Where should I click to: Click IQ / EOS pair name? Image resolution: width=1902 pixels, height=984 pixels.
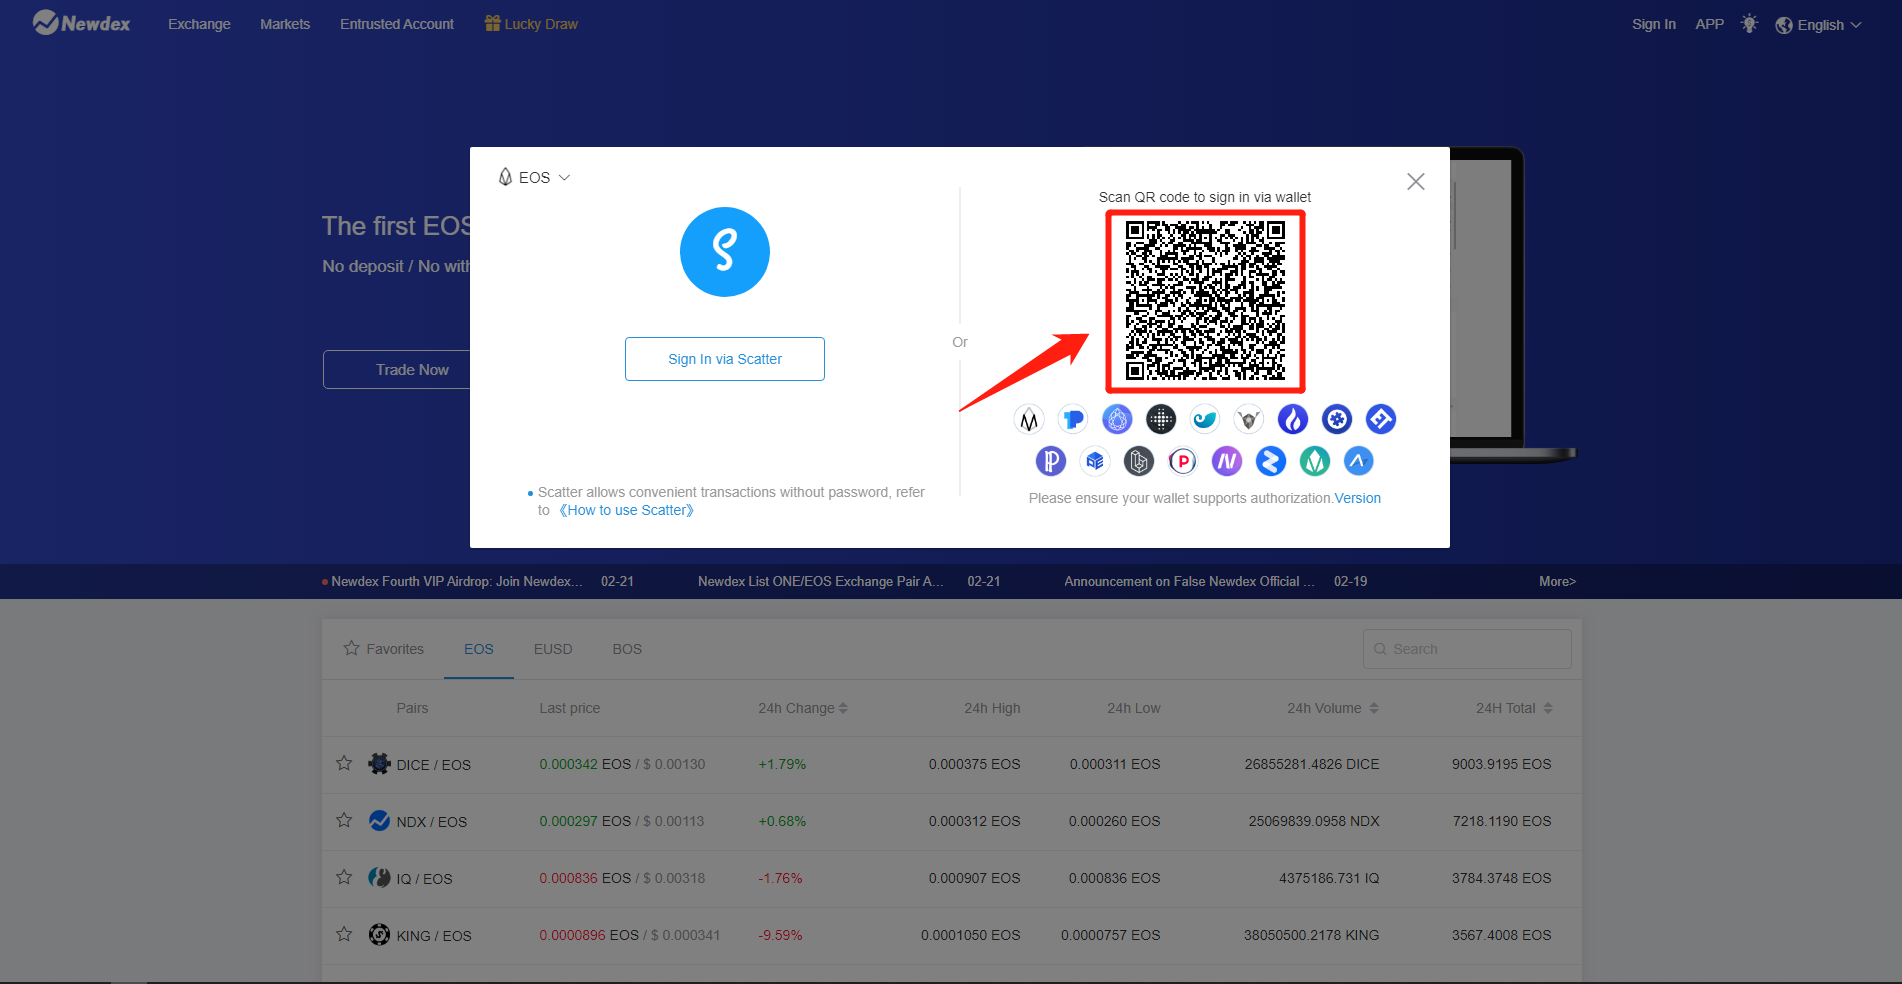pyautogui.click(x=425, y=879)
